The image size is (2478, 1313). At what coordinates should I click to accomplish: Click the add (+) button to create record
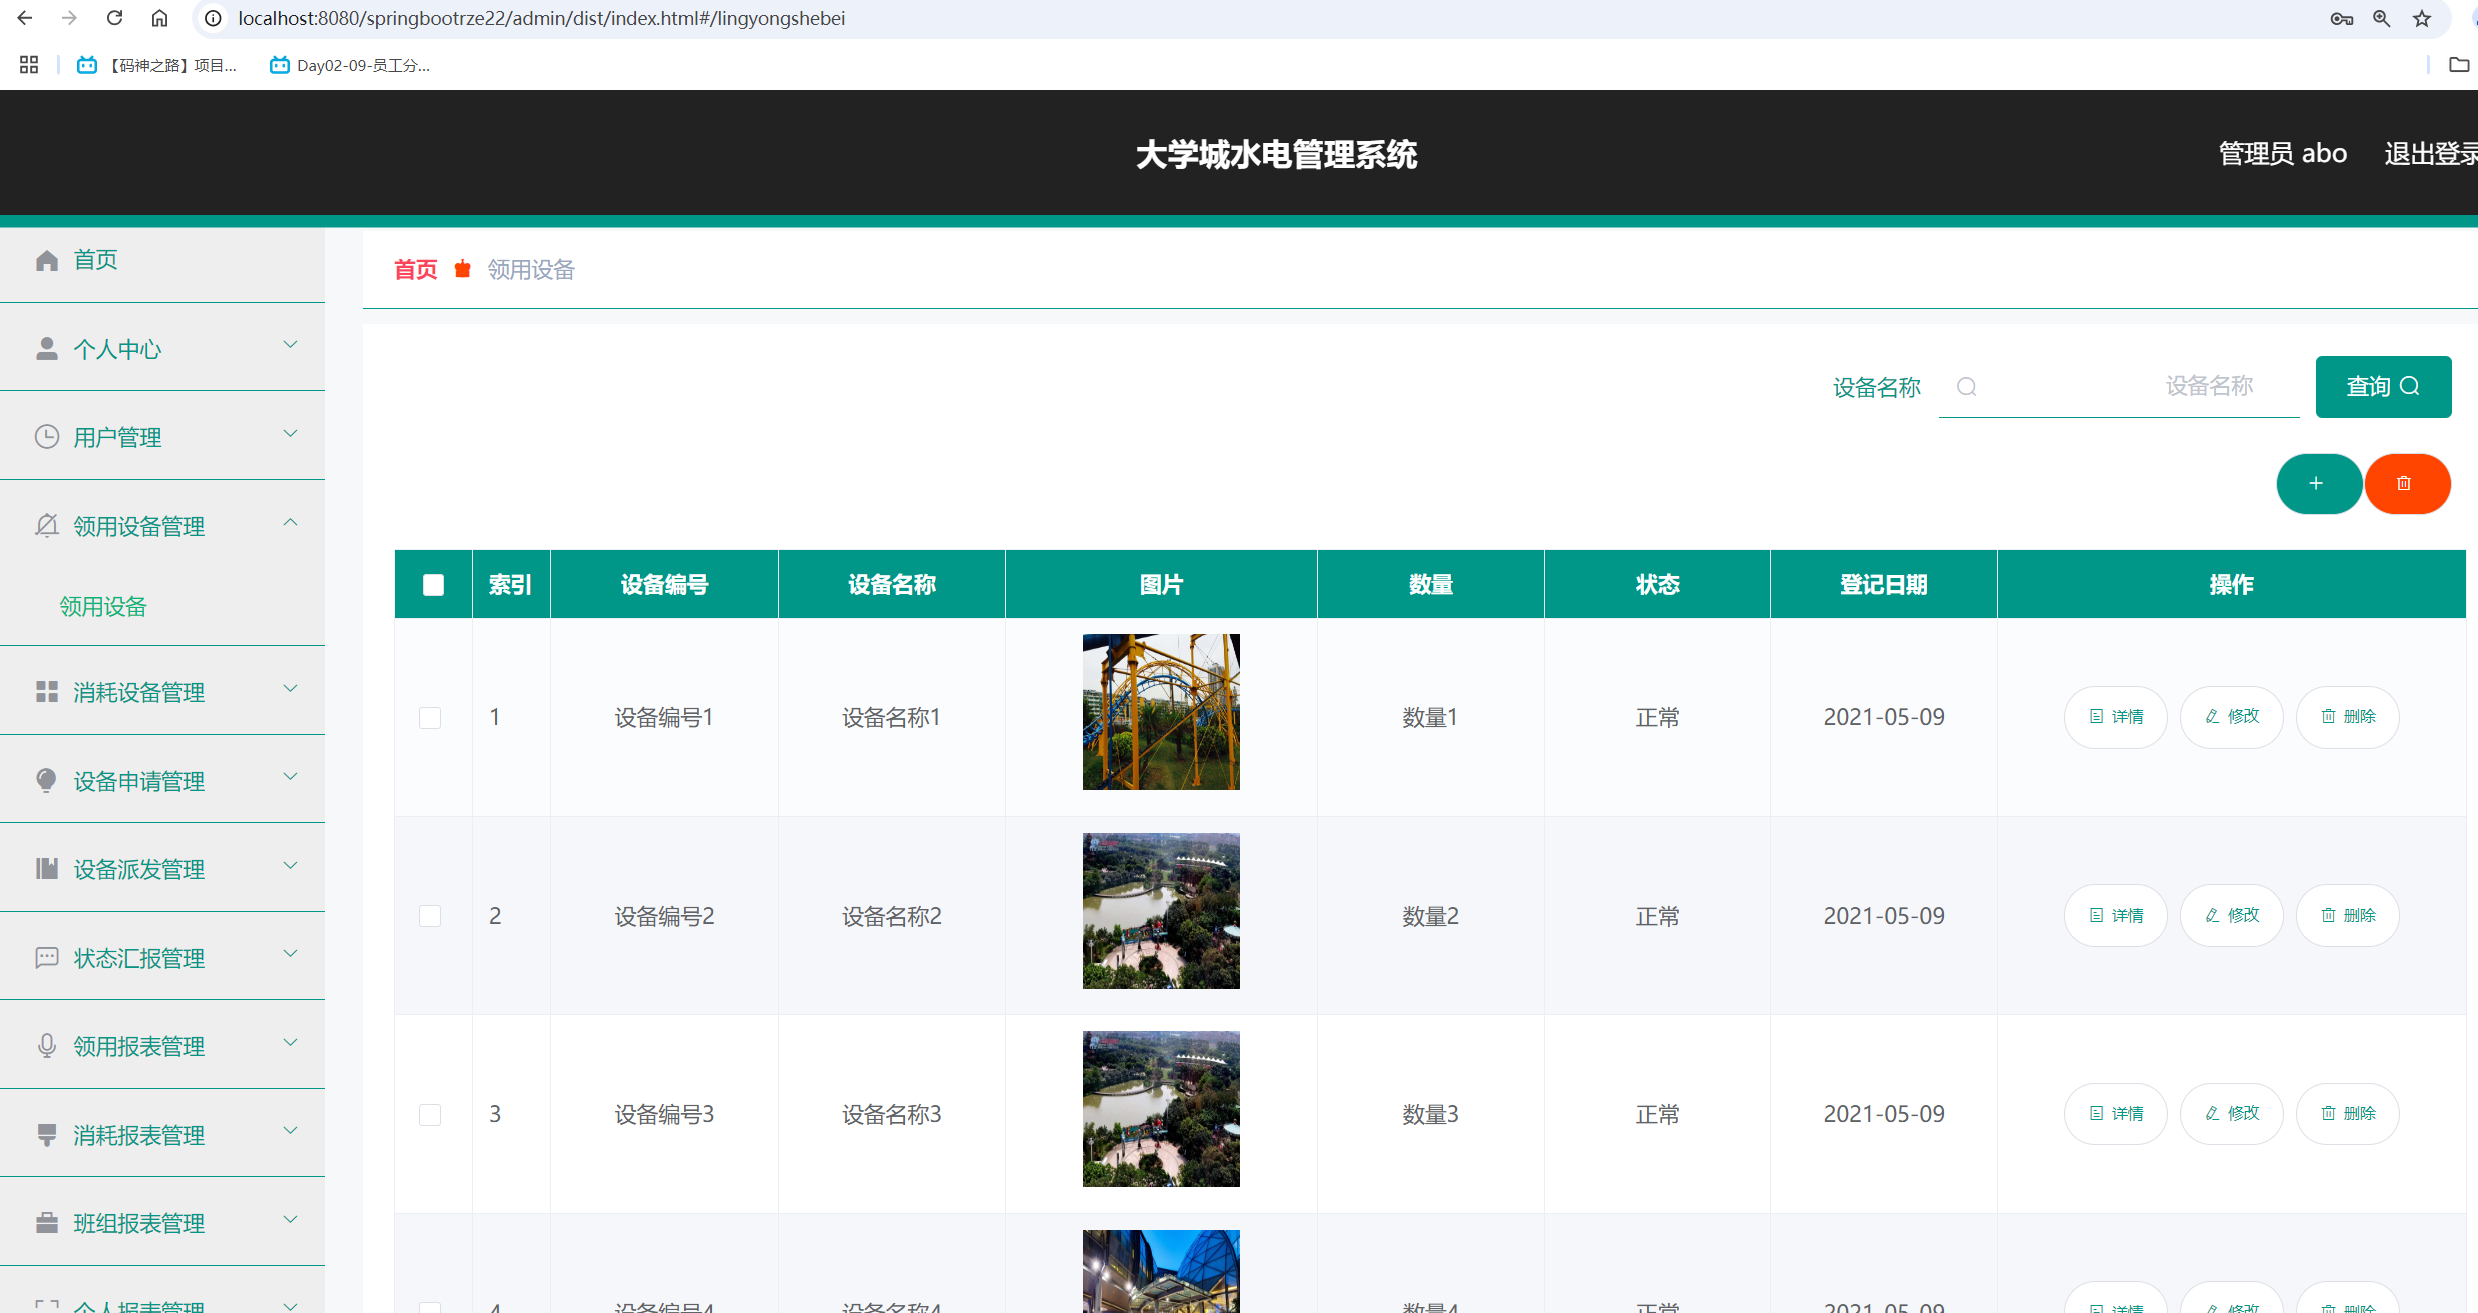[x=2319, y=483]
